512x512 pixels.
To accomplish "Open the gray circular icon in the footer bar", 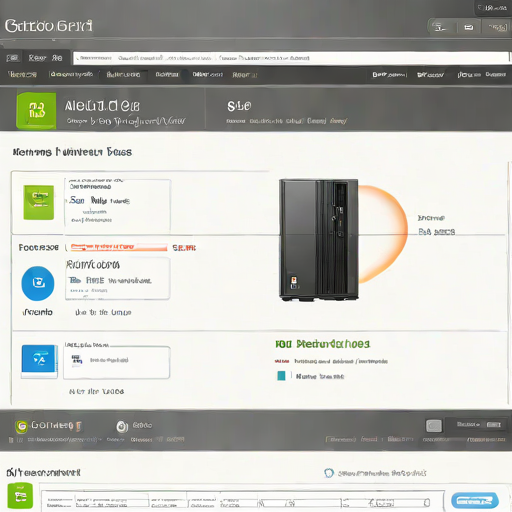I will click(x=122, y=426).
